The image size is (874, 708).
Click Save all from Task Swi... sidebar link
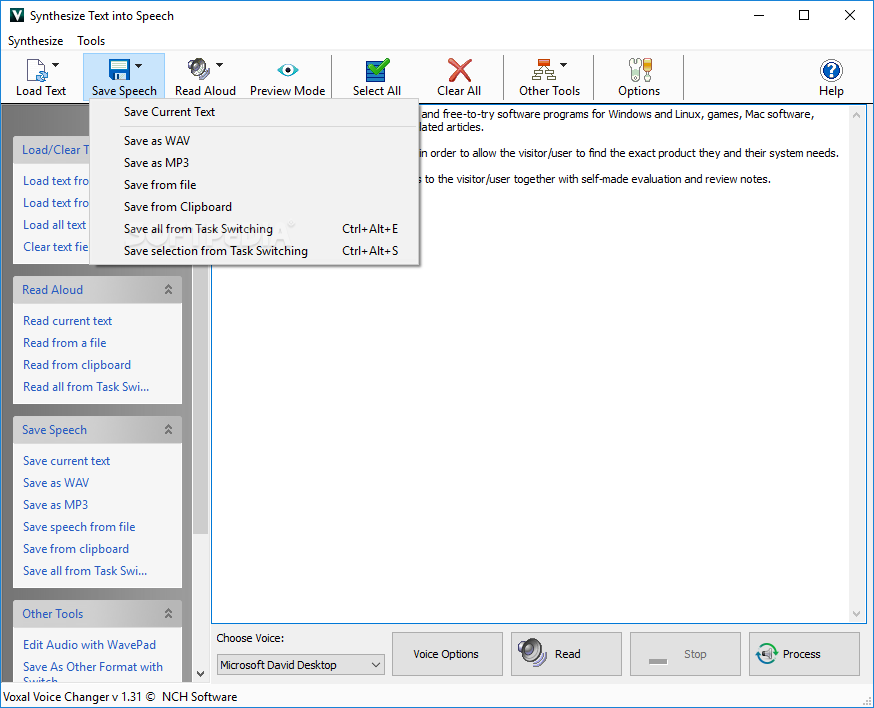(85, 571)
